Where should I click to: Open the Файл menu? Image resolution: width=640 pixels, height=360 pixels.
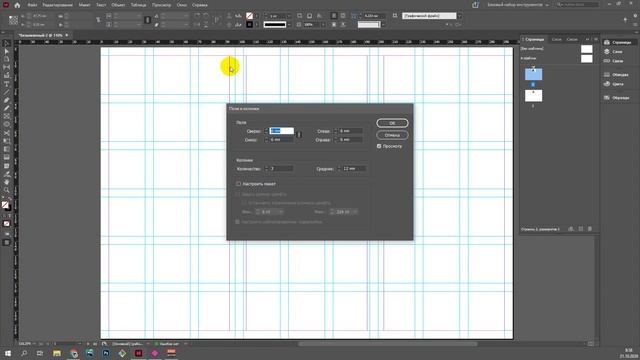[x=32, y=5]
